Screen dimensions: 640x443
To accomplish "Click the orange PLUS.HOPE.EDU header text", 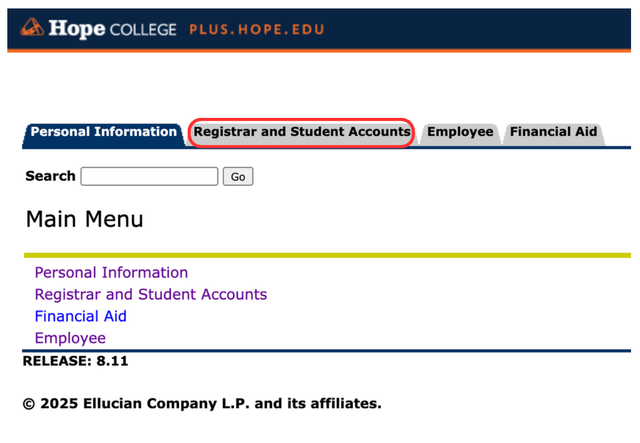I will [x=257, y=29].
